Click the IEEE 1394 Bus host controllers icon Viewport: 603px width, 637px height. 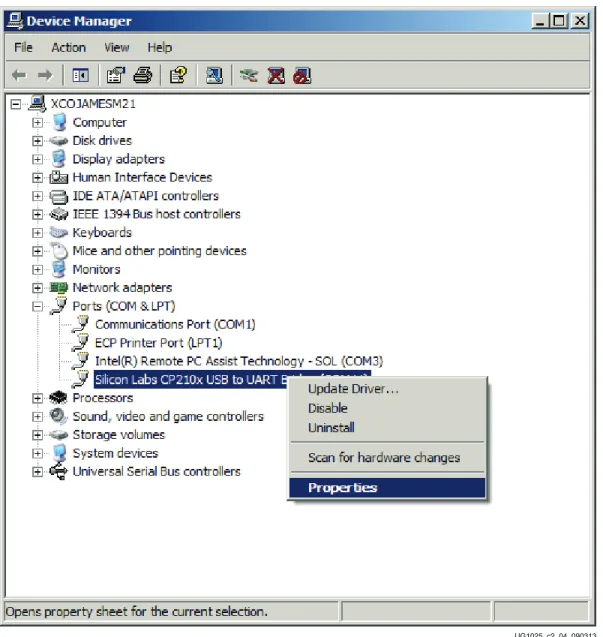59,214
